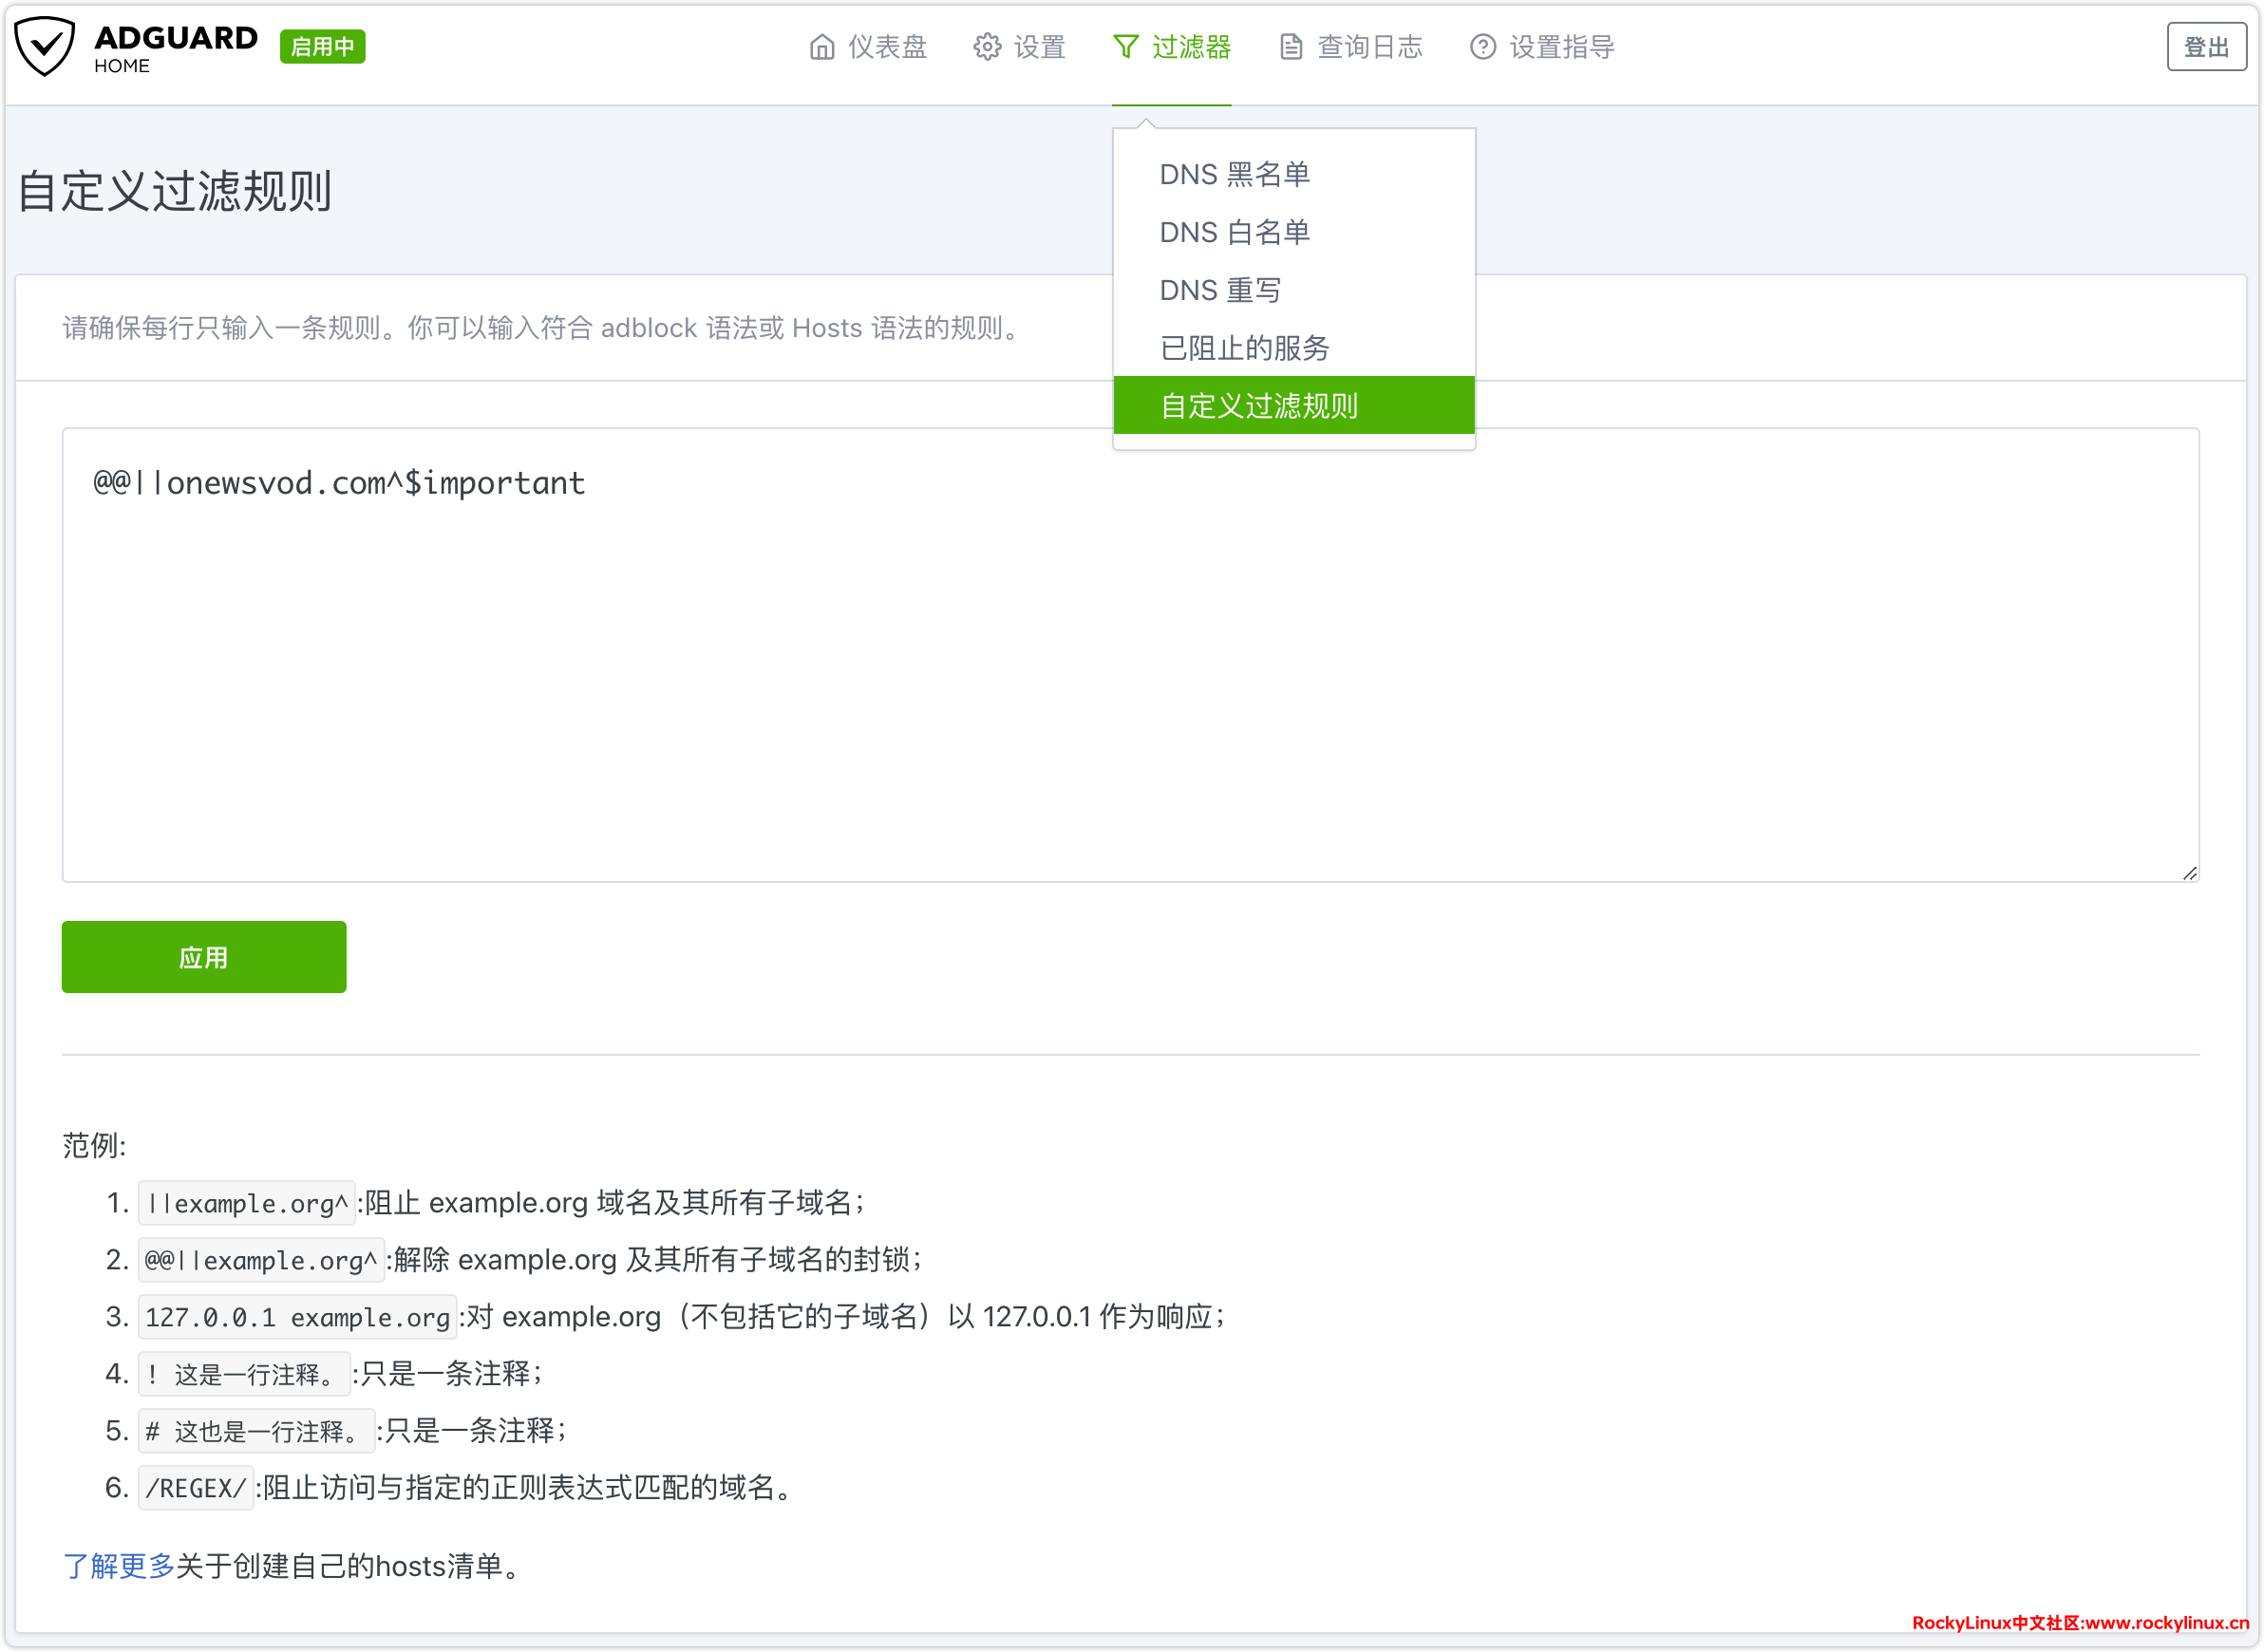
Task: Click the settings gear icon
Action: coord(986,47)
